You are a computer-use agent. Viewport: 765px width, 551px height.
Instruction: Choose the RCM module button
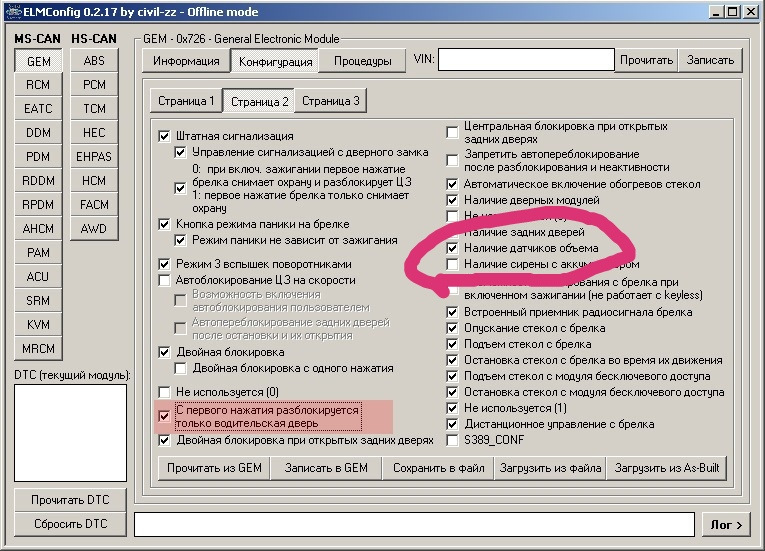click(x=38, y=85)
